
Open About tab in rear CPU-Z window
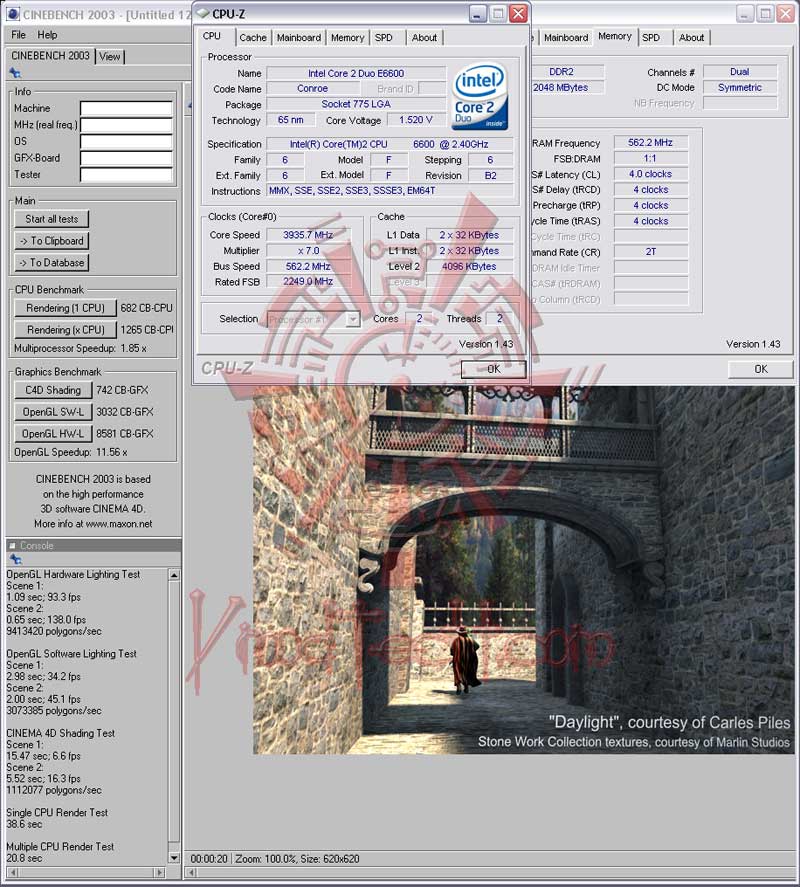coord(691,37)
